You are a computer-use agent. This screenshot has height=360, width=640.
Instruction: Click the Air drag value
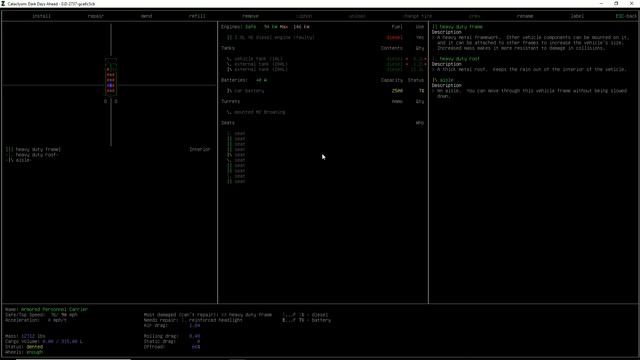point(195,325)
